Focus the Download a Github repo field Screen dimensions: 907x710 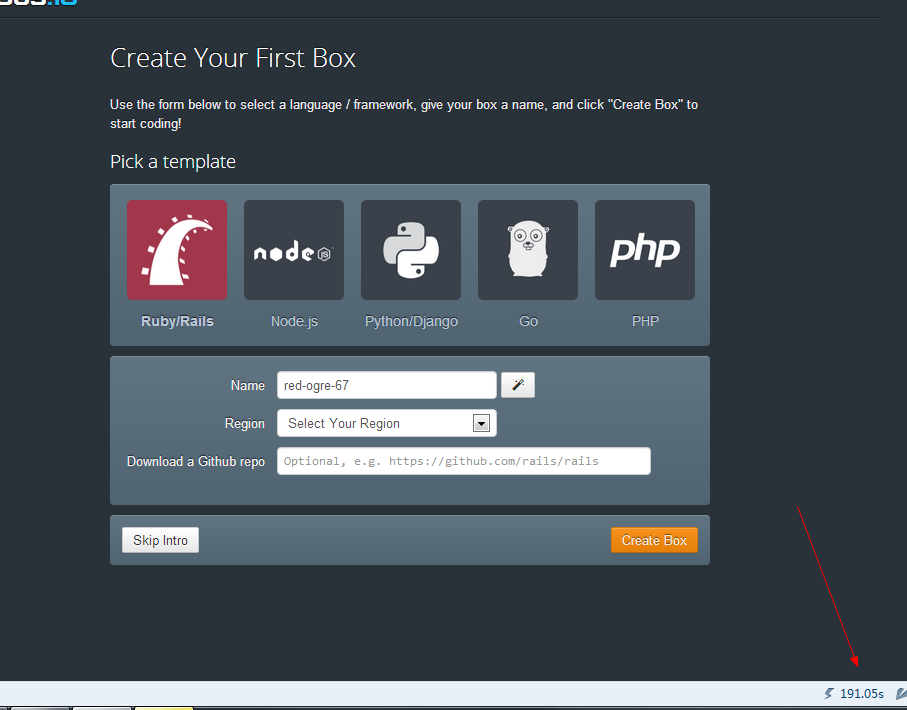tap(464, 461)
